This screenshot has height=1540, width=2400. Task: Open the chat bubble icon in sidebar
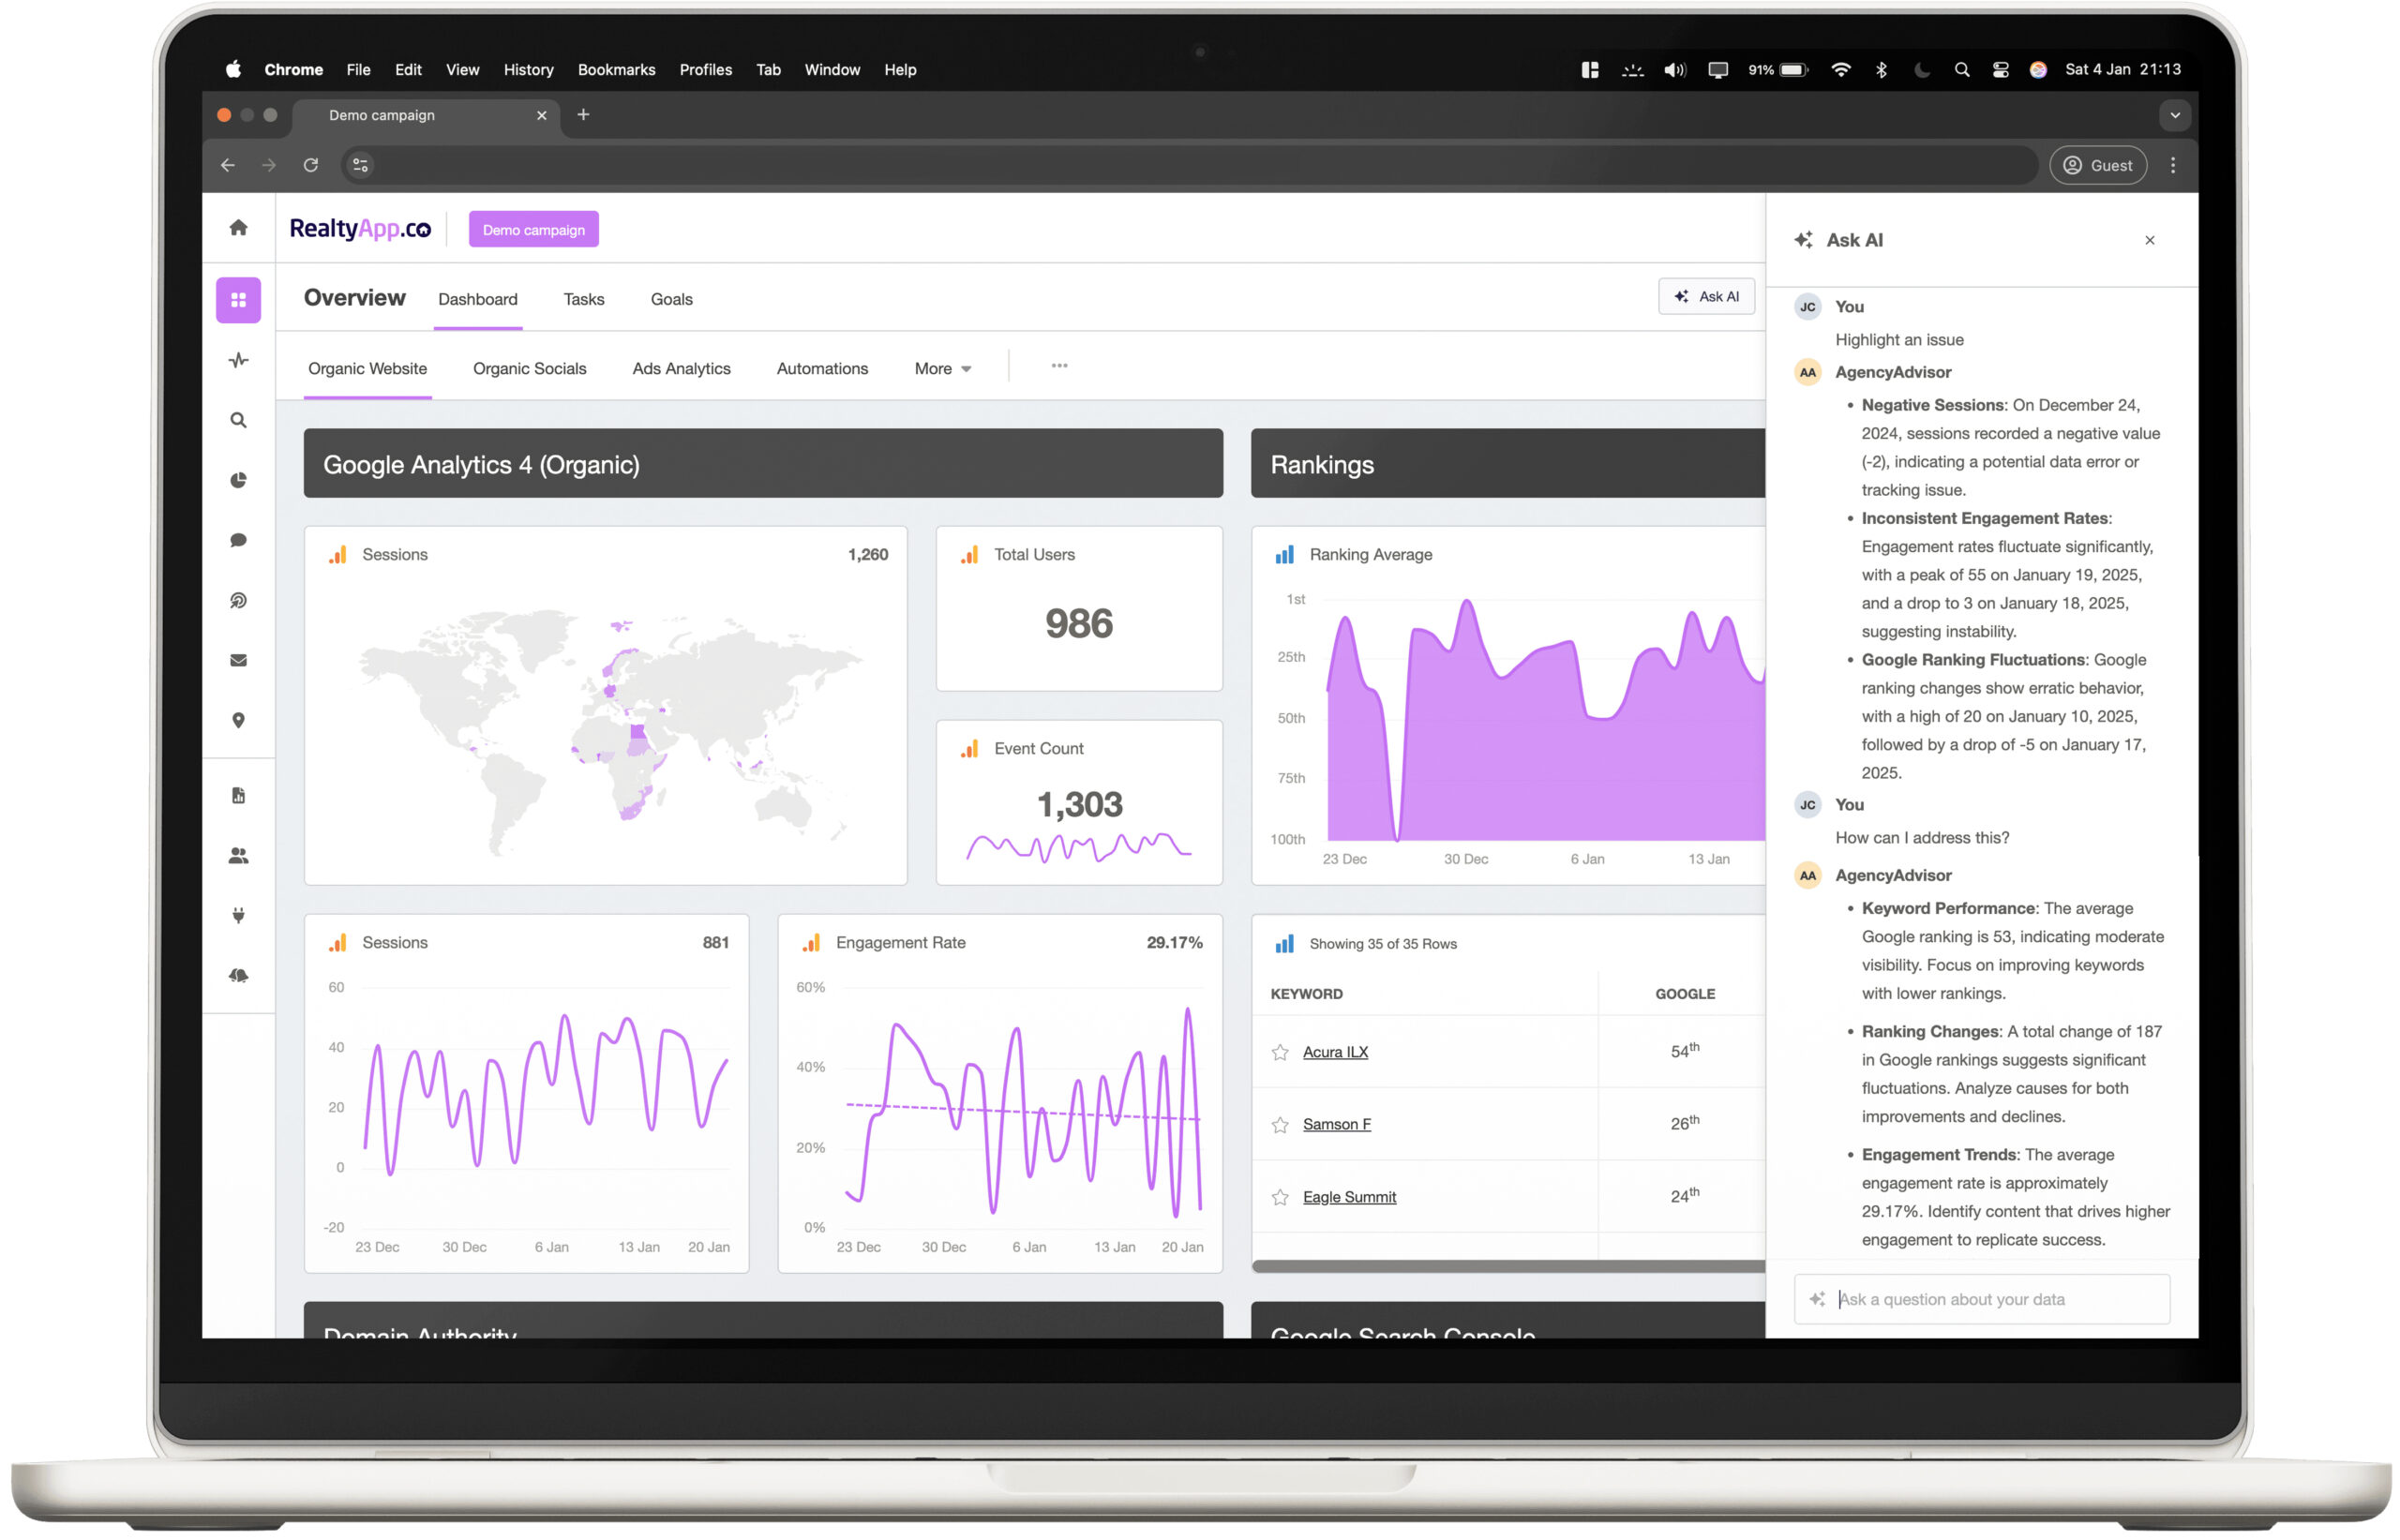tap(238, 540)
